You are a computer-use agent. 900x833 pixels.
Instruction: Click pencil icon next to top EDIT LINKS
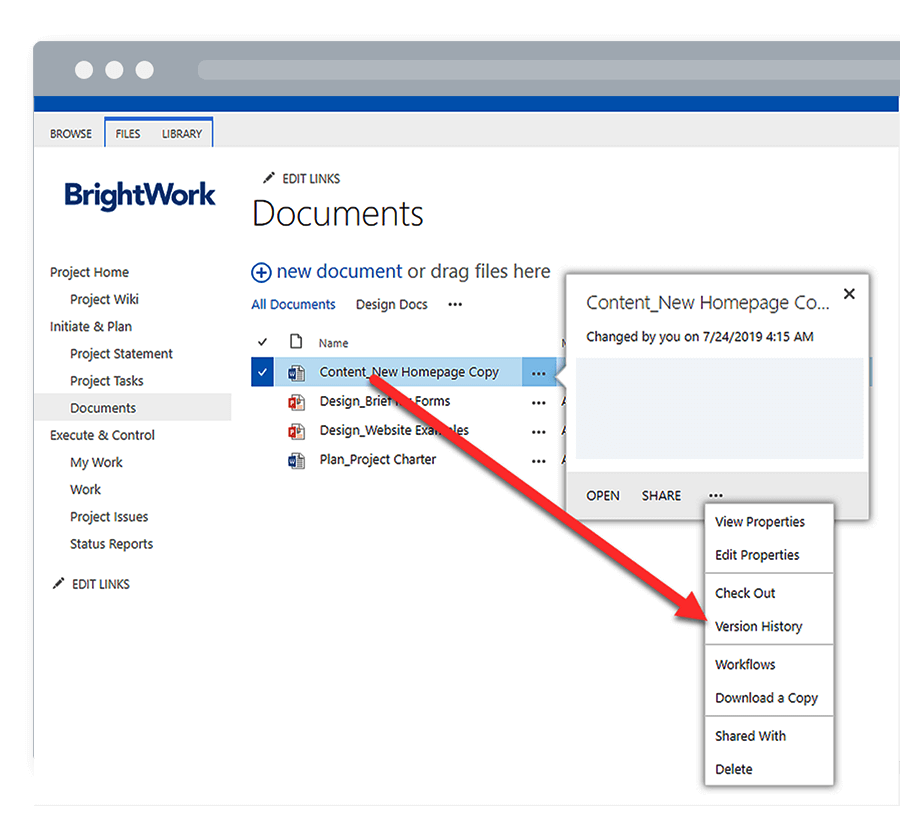click(x=268, y=178)
